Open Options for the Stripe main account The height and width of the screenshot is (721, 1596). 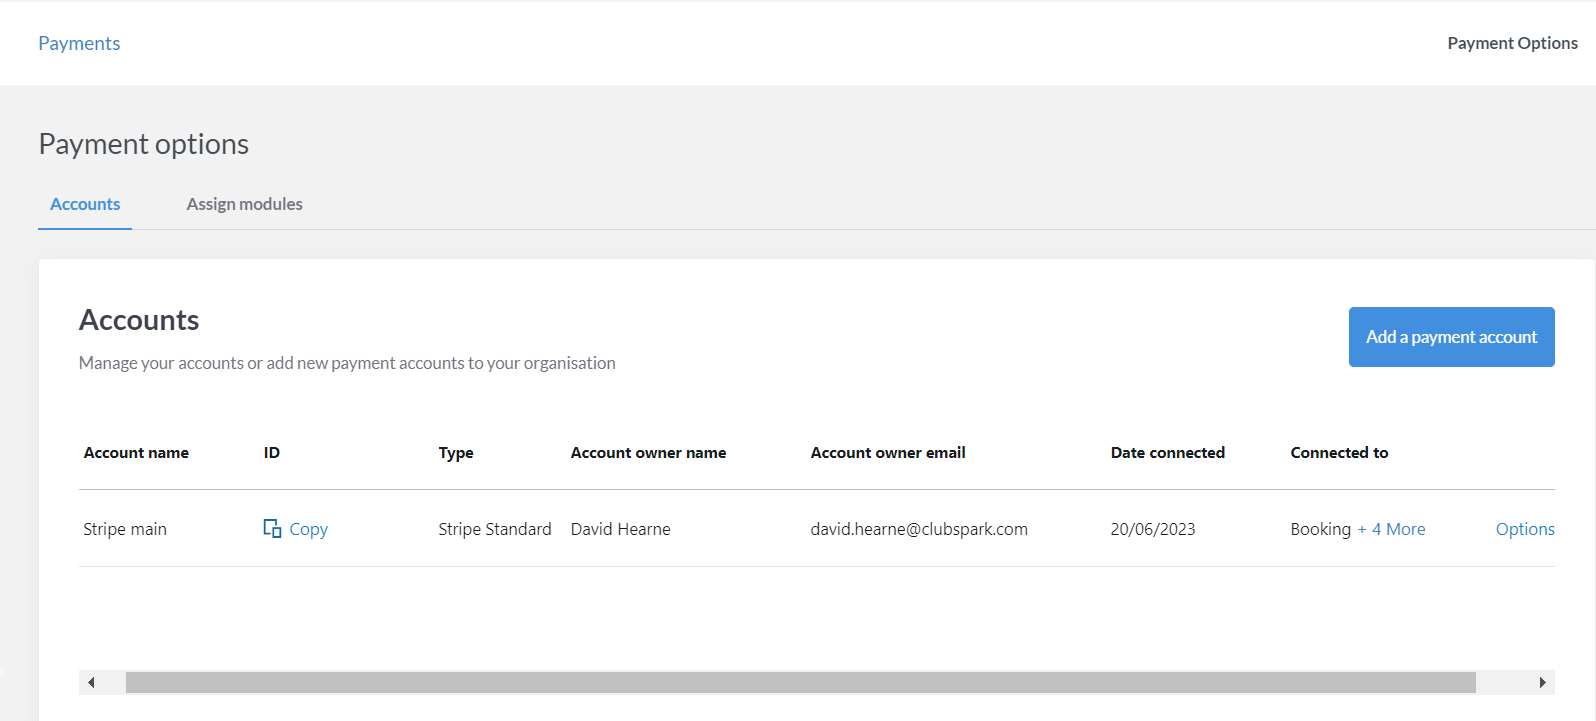1524,529
